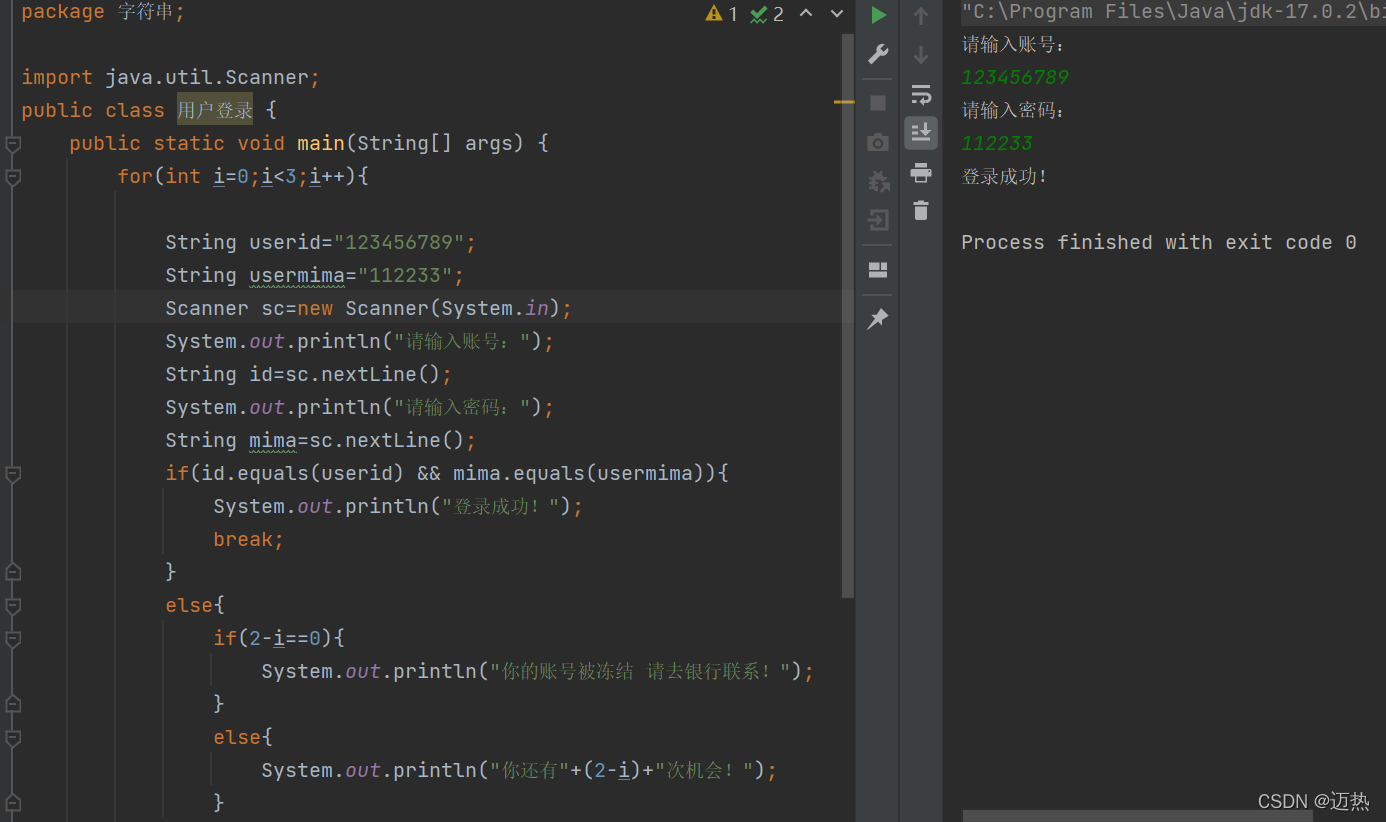Toggle scroll to end in console

(x=921, y=133)
